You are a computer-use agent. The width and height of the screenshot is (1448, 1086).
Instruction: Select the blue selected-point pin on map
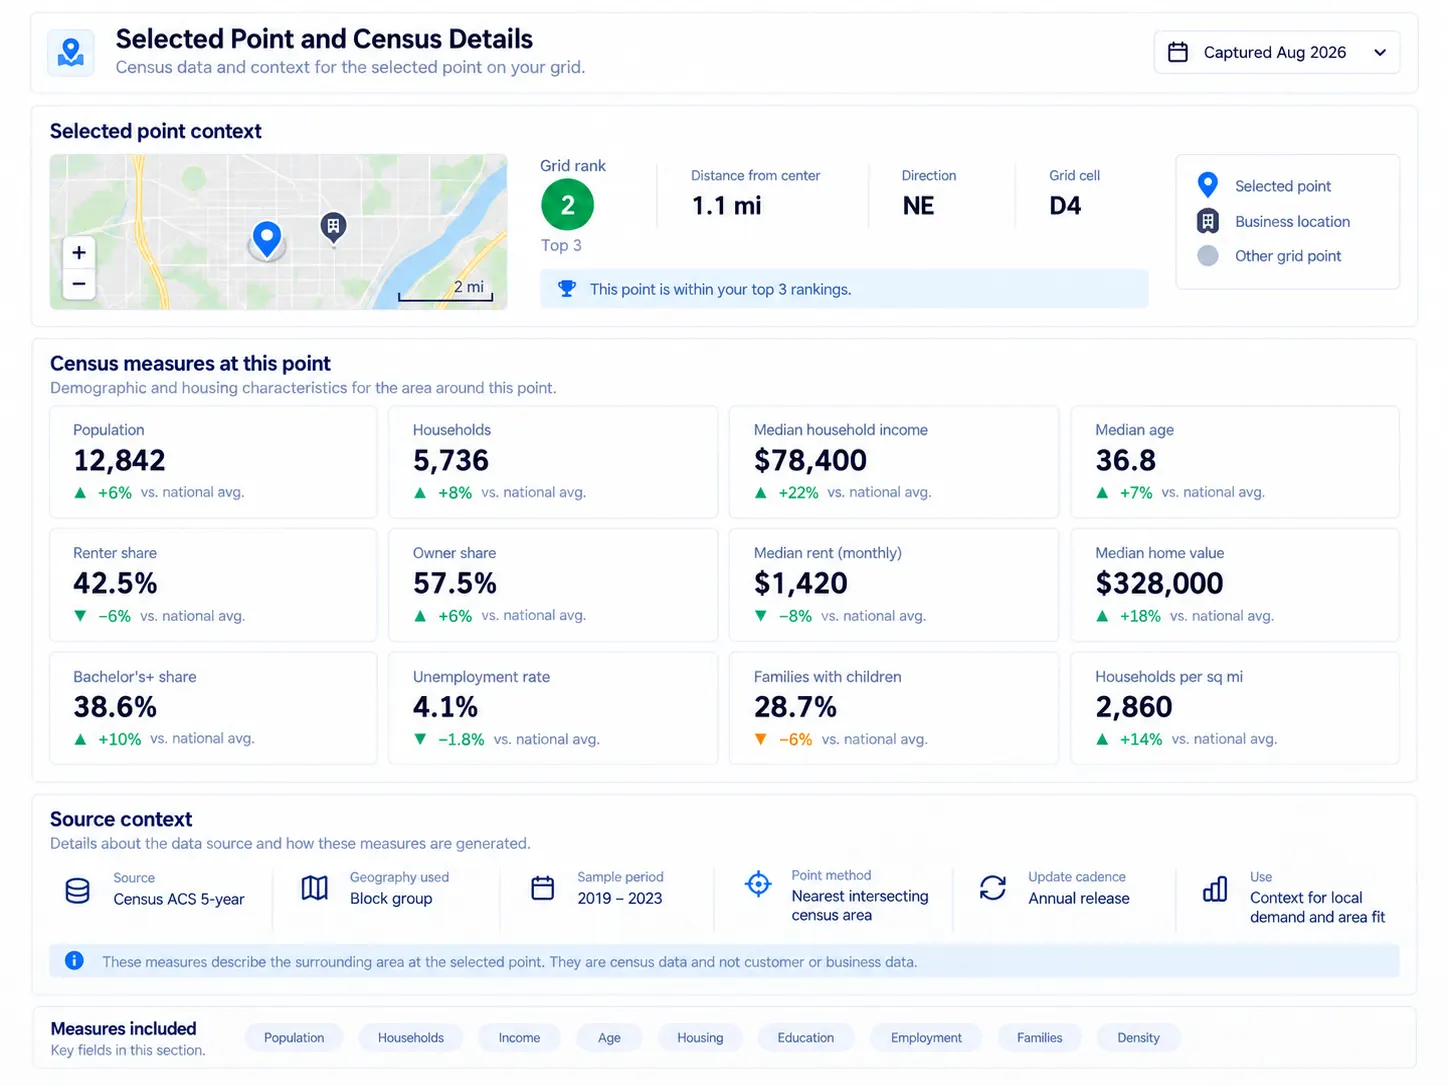(x=266, y=240)
